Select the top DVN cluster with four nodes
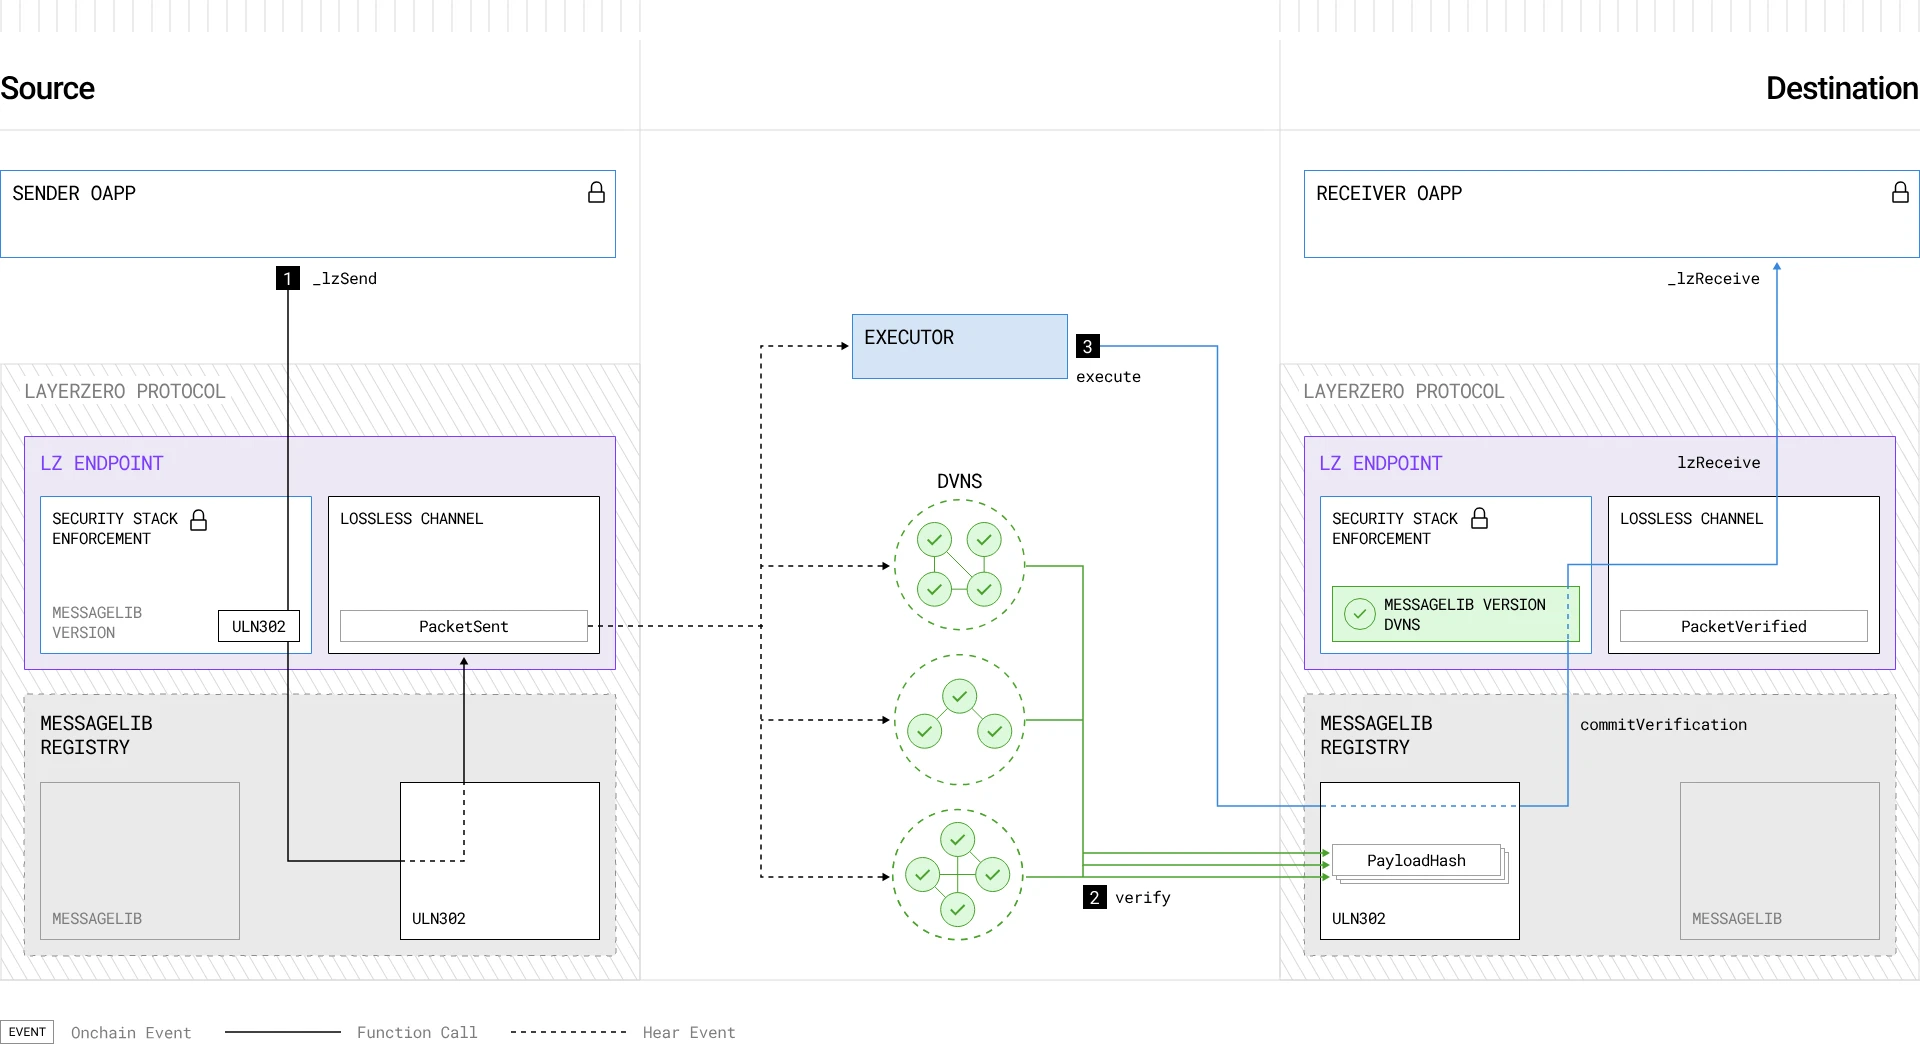Image resolution: width=1920 pixels, height=1044 pixels. 958,565
